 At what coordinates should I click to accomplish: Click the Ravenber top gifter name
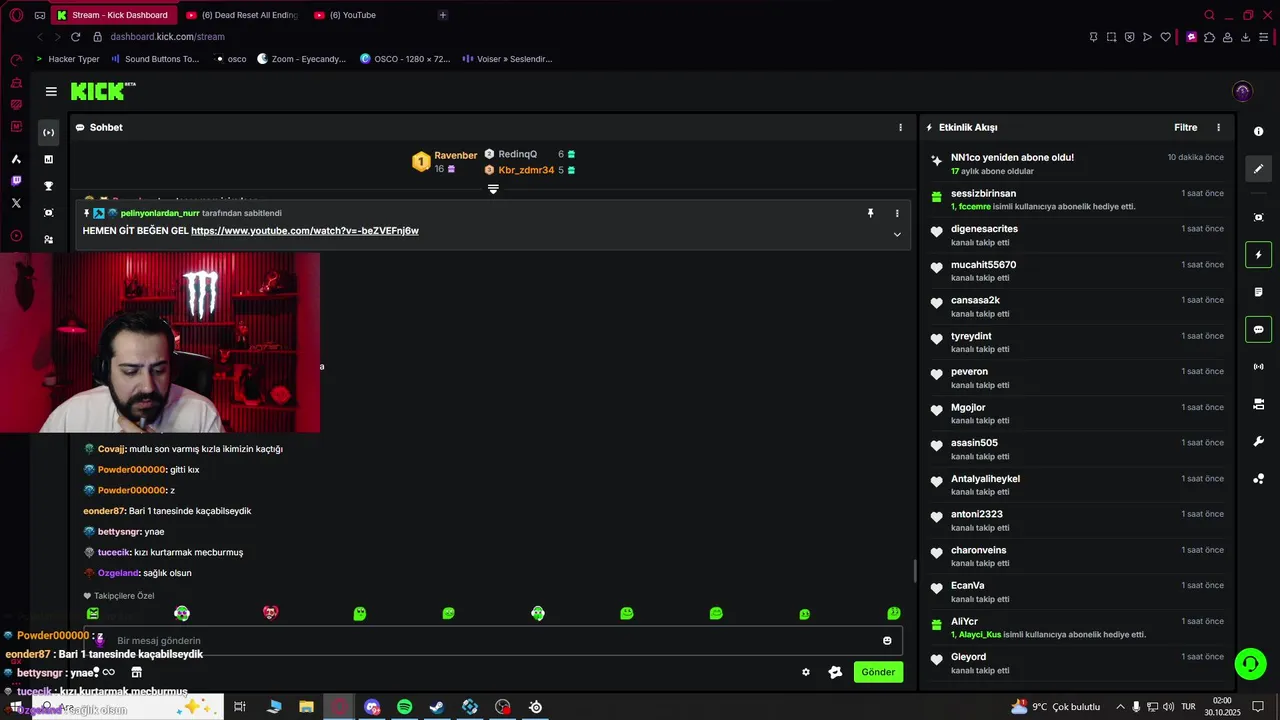(x=455, y=155)
